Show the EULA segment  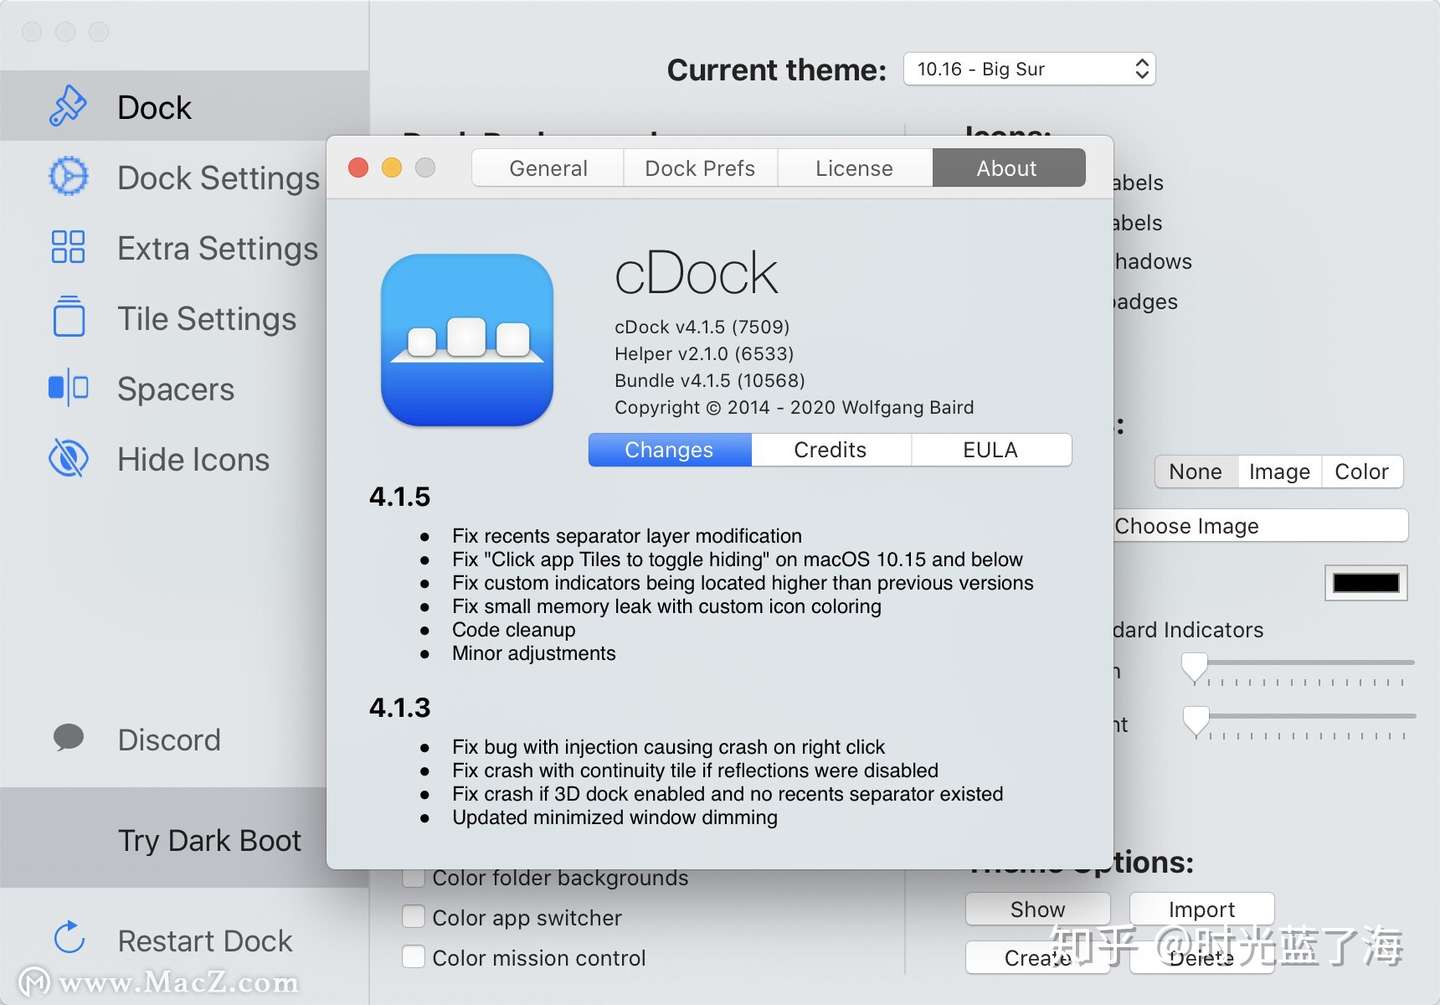coord(990,450)
